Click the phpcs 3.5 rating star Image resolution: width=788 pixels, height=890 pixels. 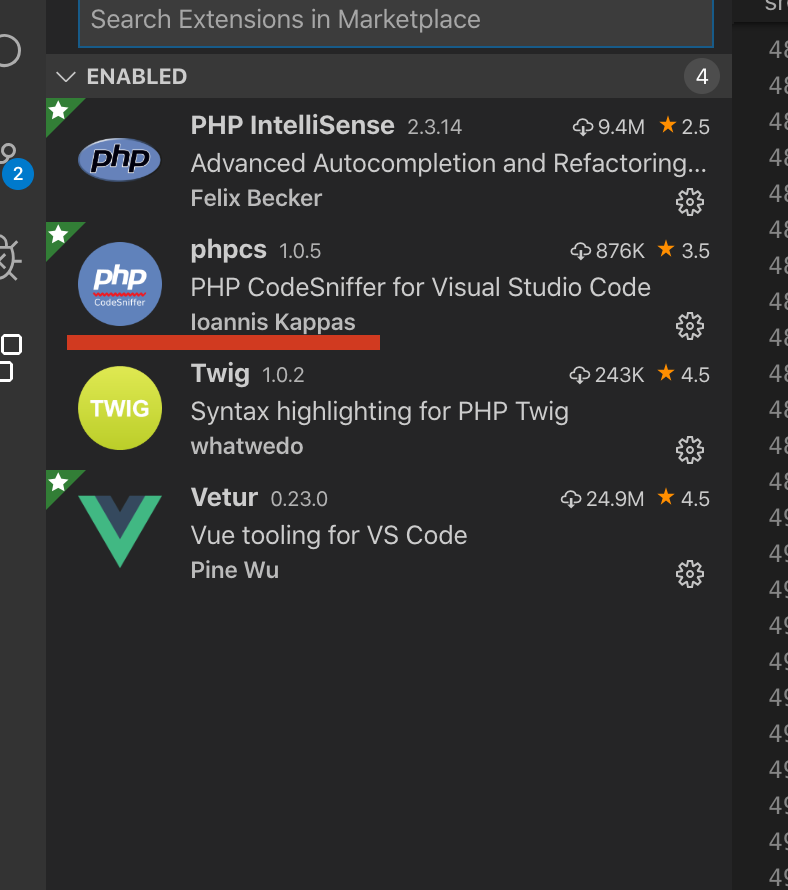[666, 249]
